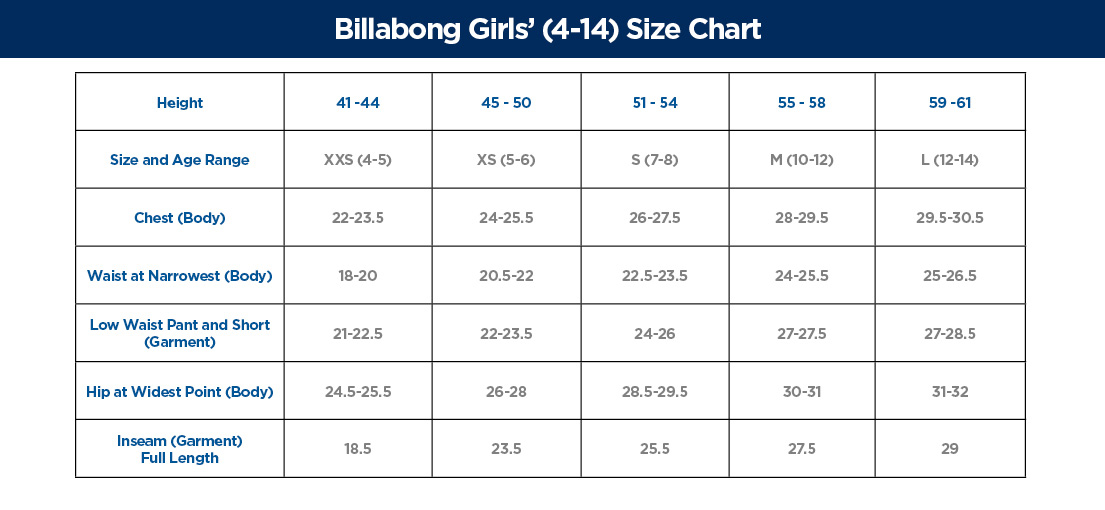This screenshot has width=1105, height=510.
Task: Click the XS (5-6) size cell
Action: pos(506,160)
